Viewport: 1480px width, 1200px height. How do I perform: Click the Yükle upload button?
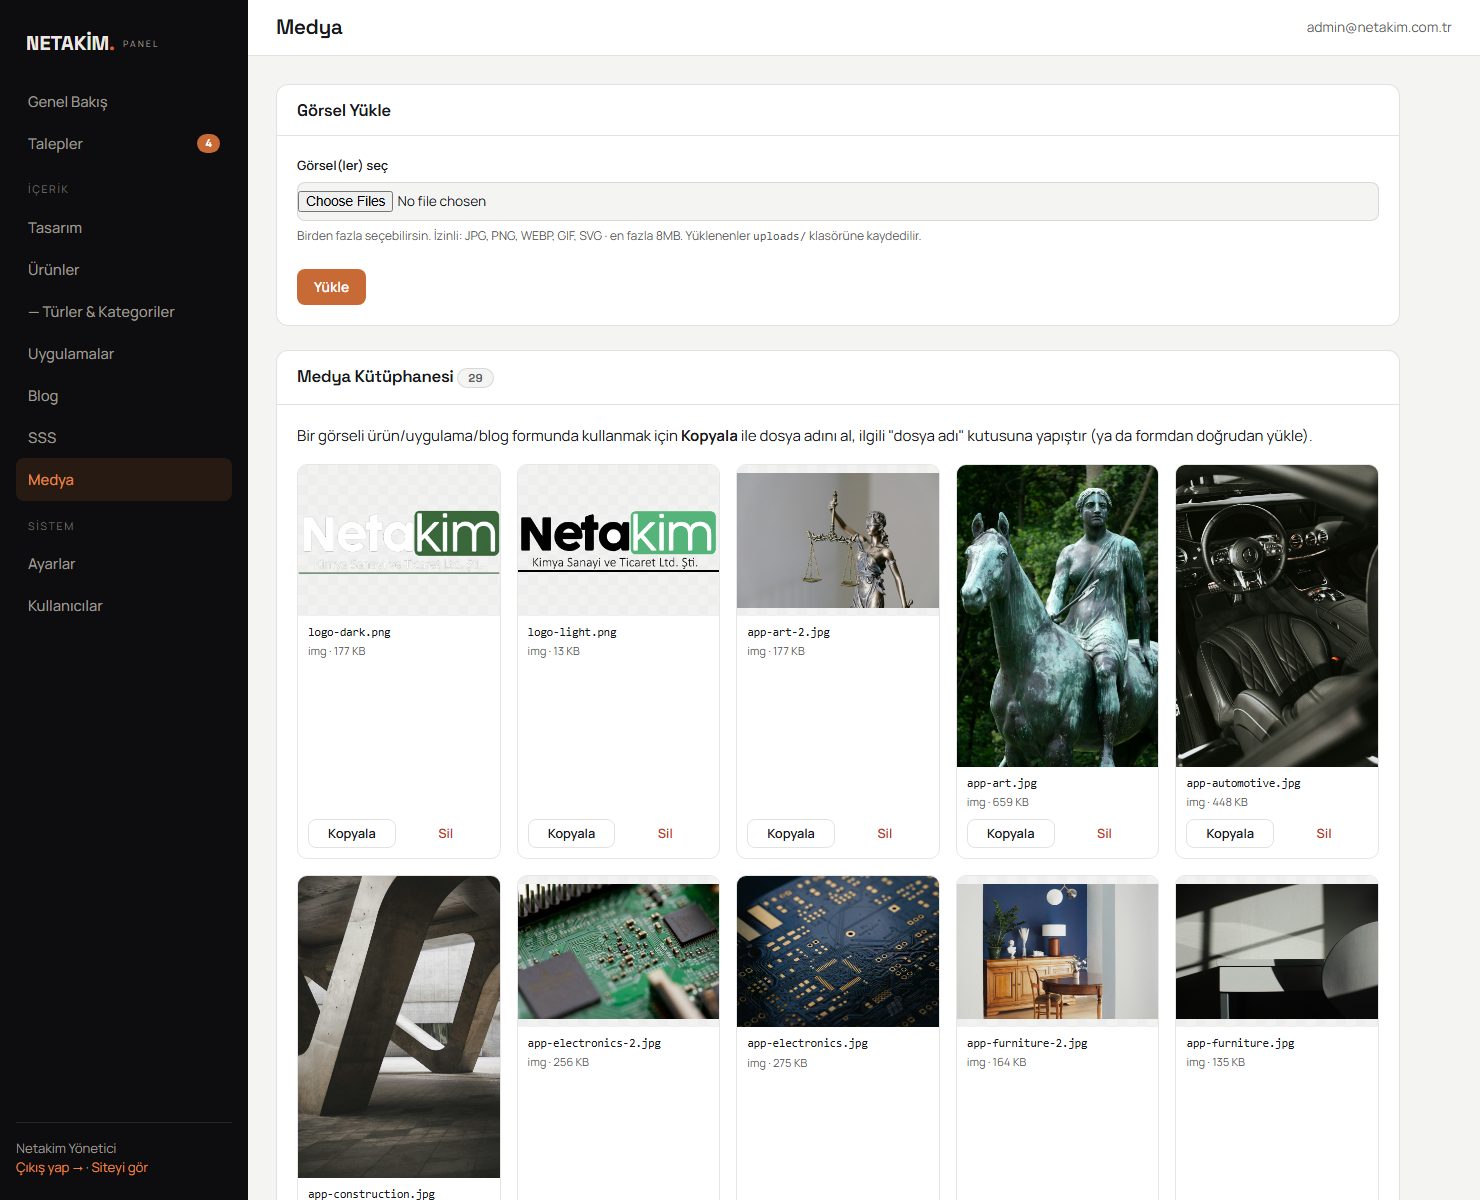[331, 287]
